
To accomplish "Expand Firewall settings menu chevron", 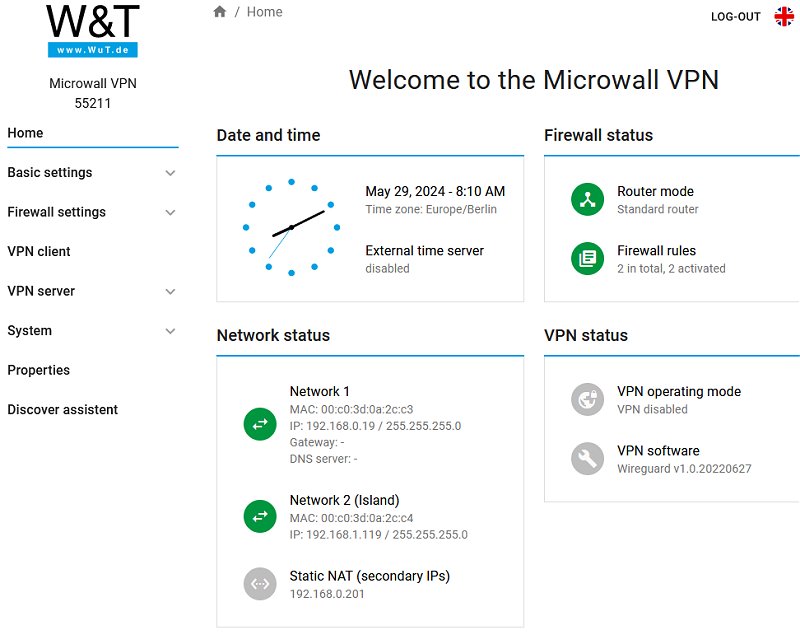I will [x=170, y=212].
